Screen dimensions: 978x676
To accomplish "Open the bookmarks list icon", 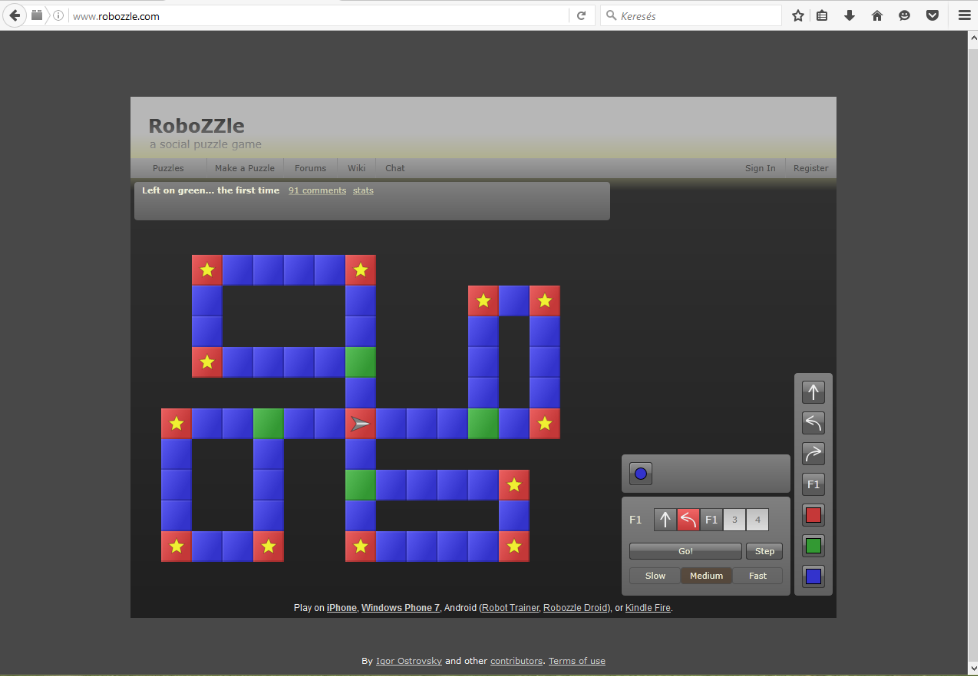I will (822, 16).
